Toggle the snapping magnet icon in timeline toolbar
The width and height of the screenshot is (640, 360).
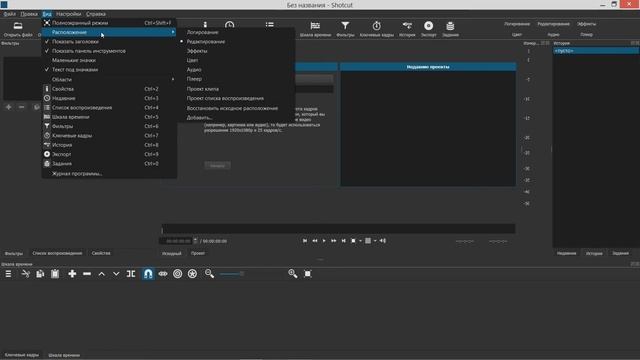pyautogui.click(x=148, y=274)
